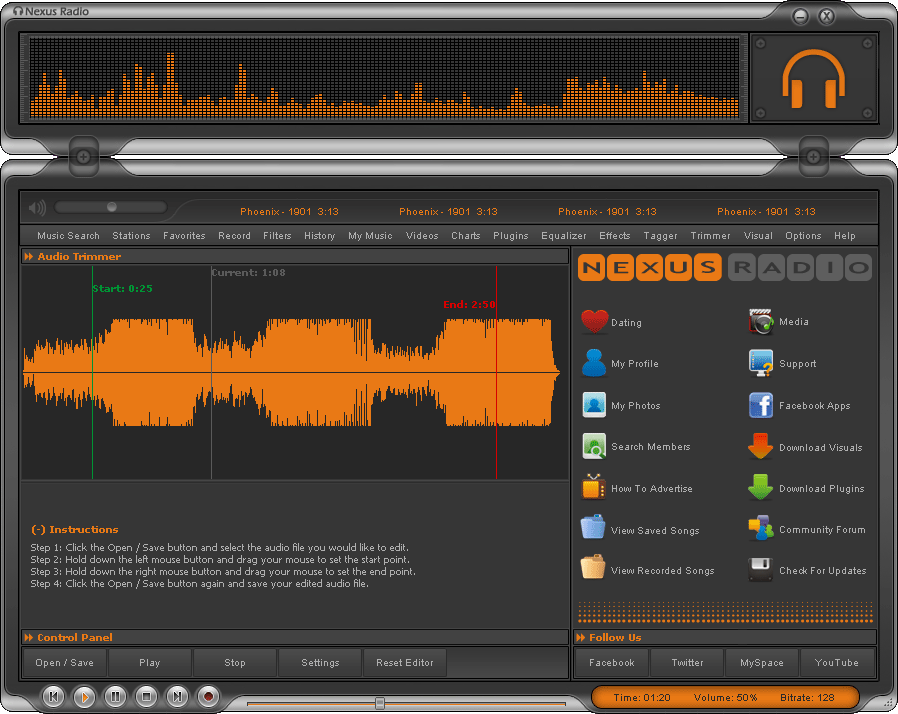898x714 pixels.
Task: Open the Stations menu
Action: click(x=131, y=236)
